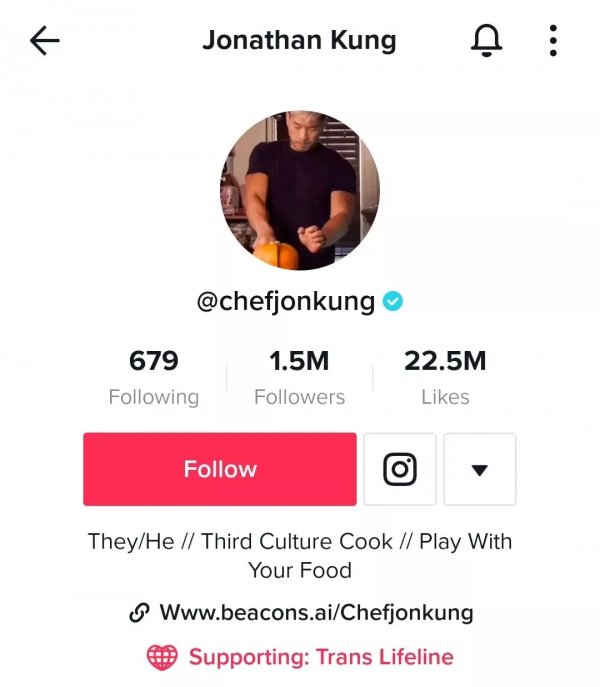Tap the Jonathan Kung title
600x687 pixels.
tap(299, 41)
